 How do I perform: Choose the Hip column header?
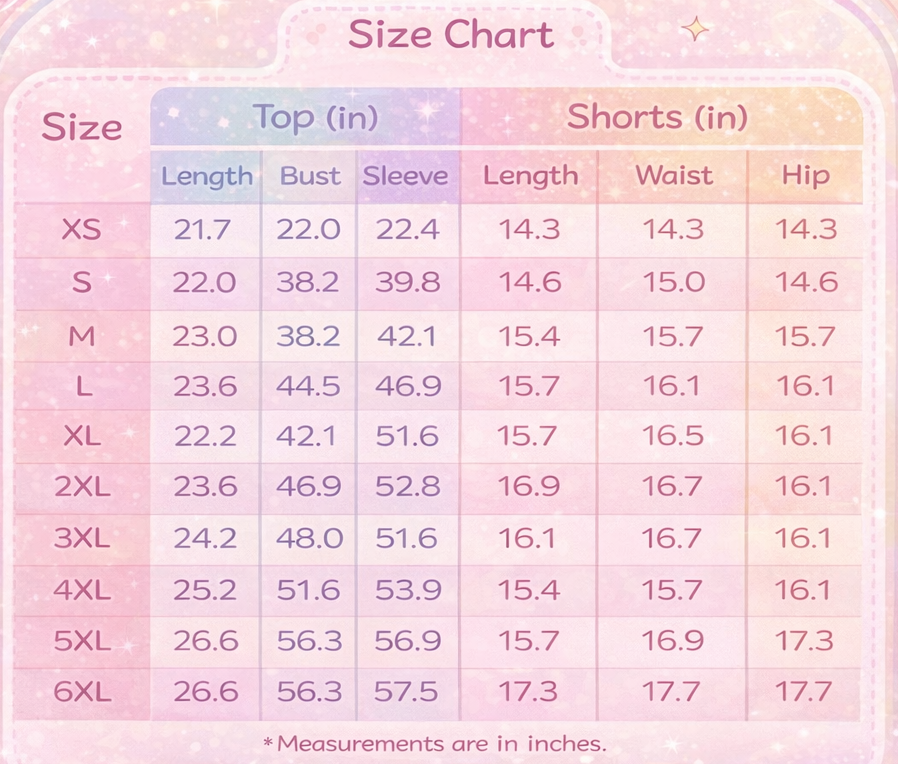pos(805,176)
